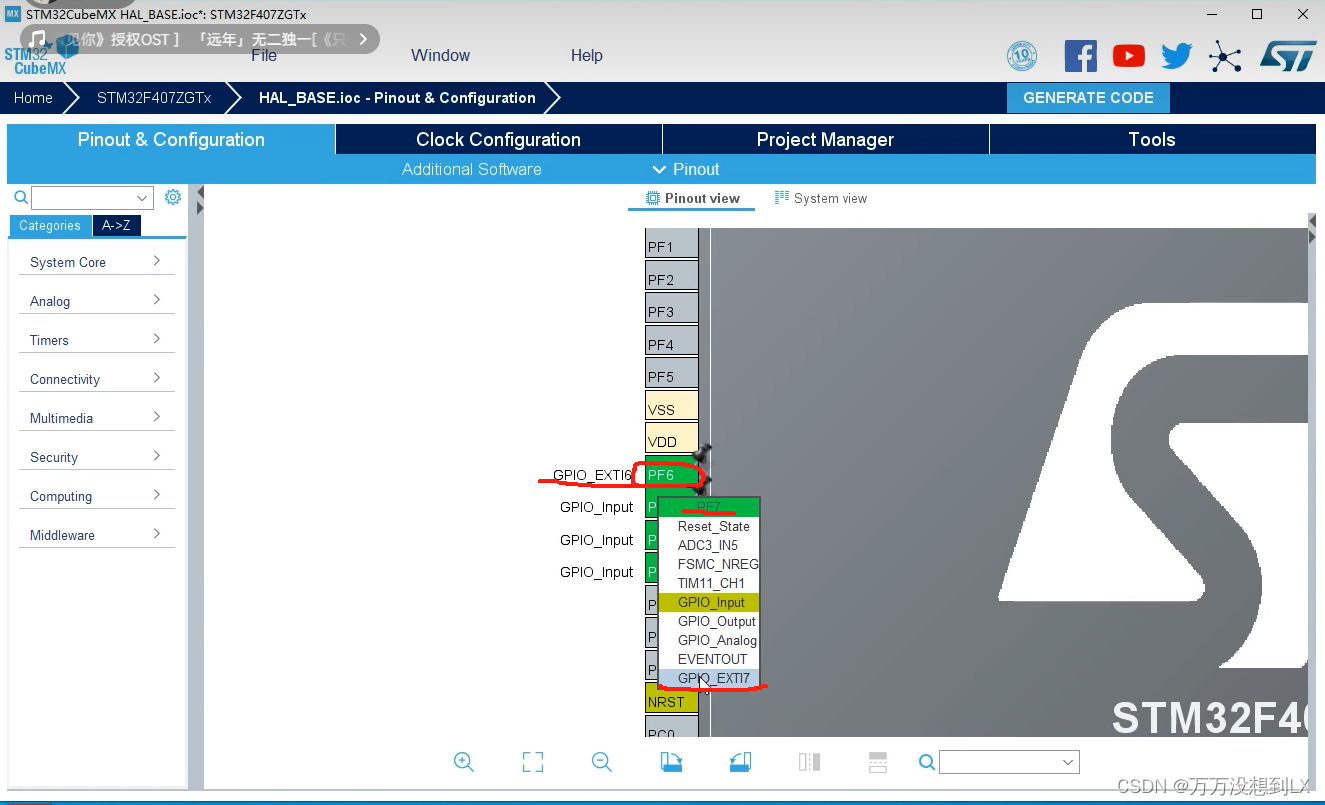
Task: Open the categories settings gear icon
Action: (172, 197)
